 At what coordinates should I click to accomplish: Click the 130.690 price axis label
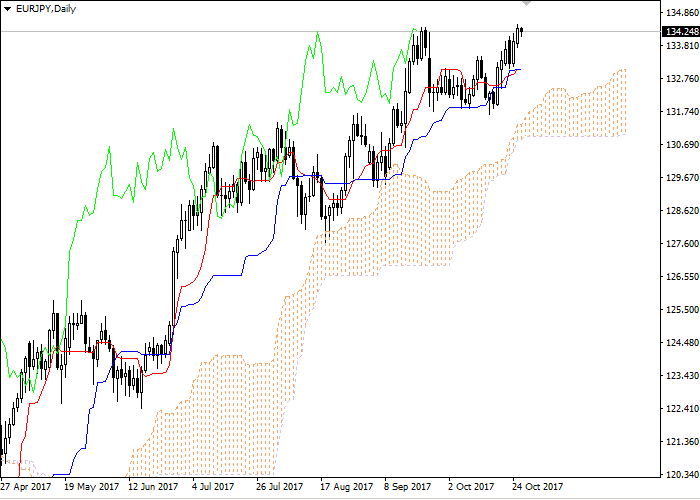pos(682,145)
